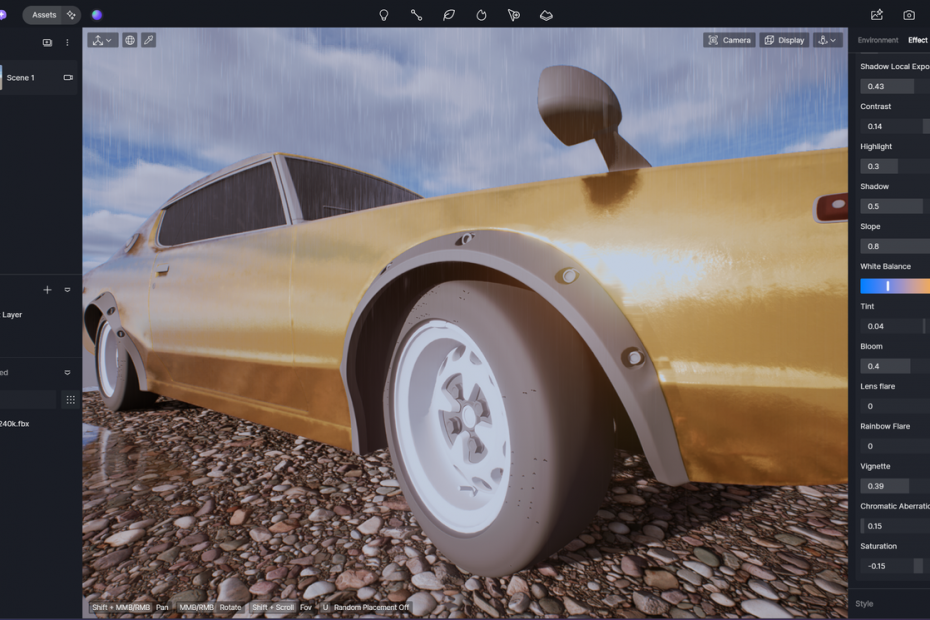This screenshot has height=620, width=930.
Task: Click the camera screenshot icon at top right
Action: (909, 15)
